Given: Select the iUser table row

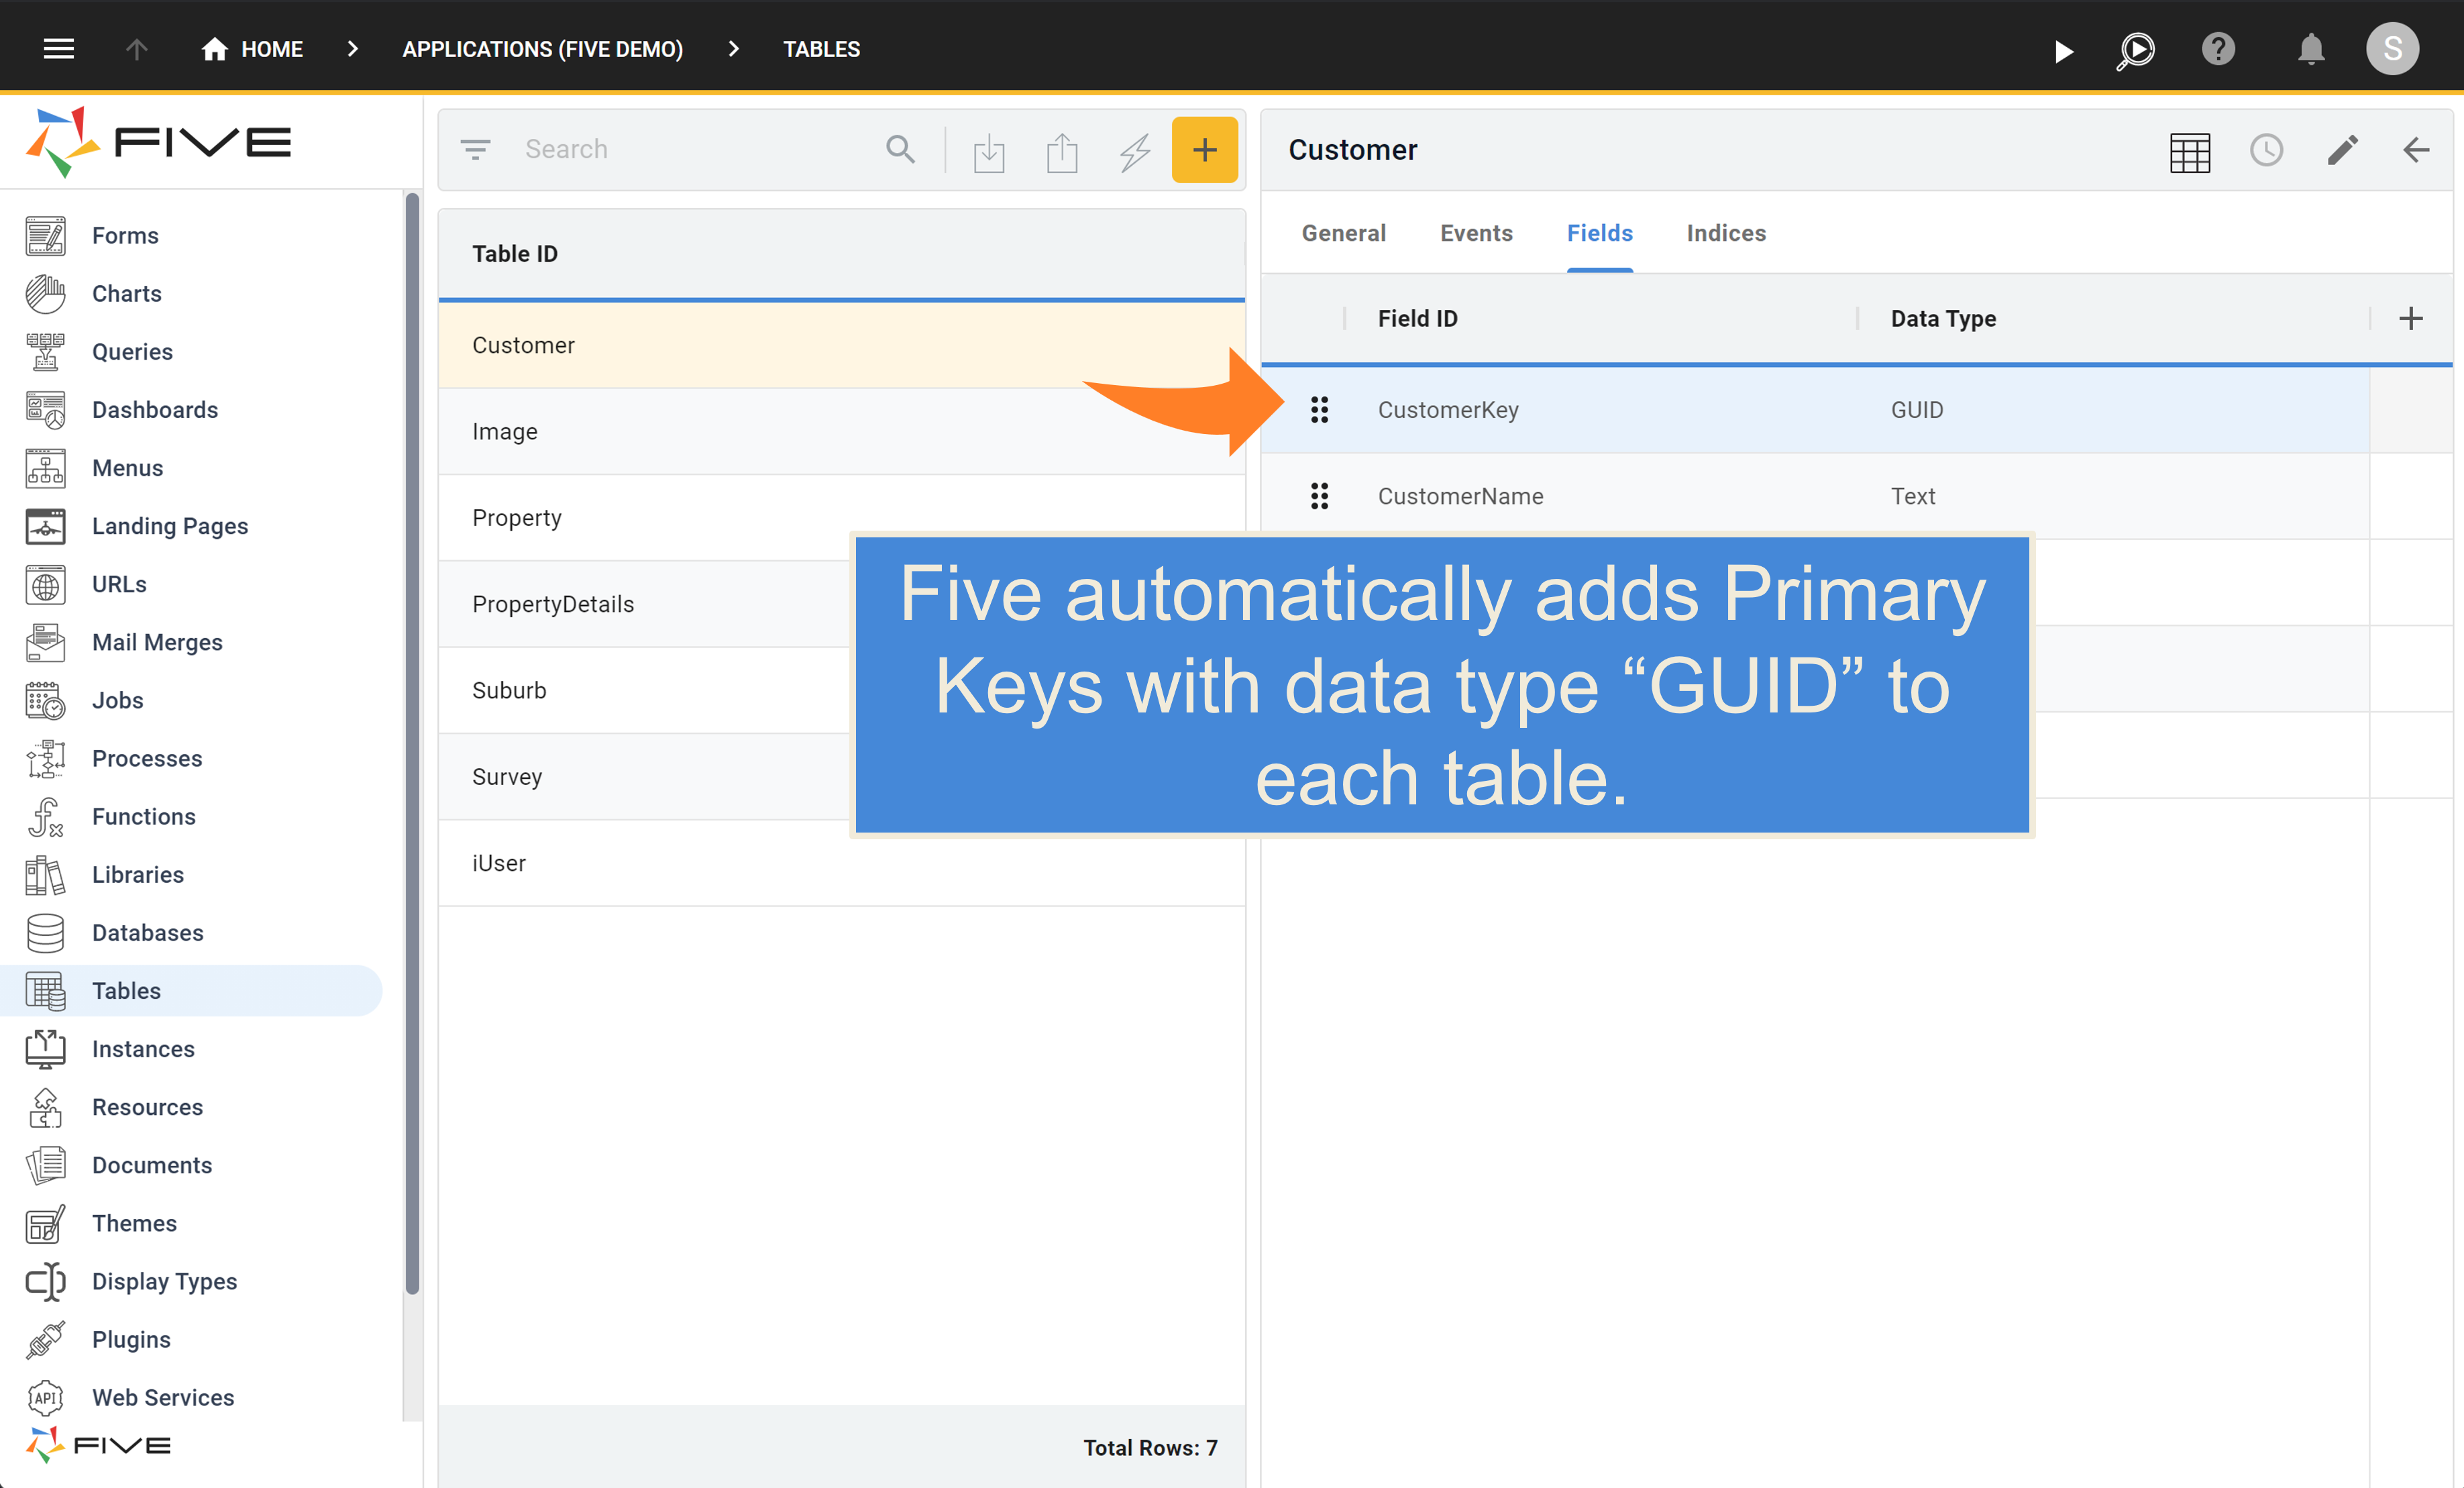Looking at the screenshot, I should point(841,863).
